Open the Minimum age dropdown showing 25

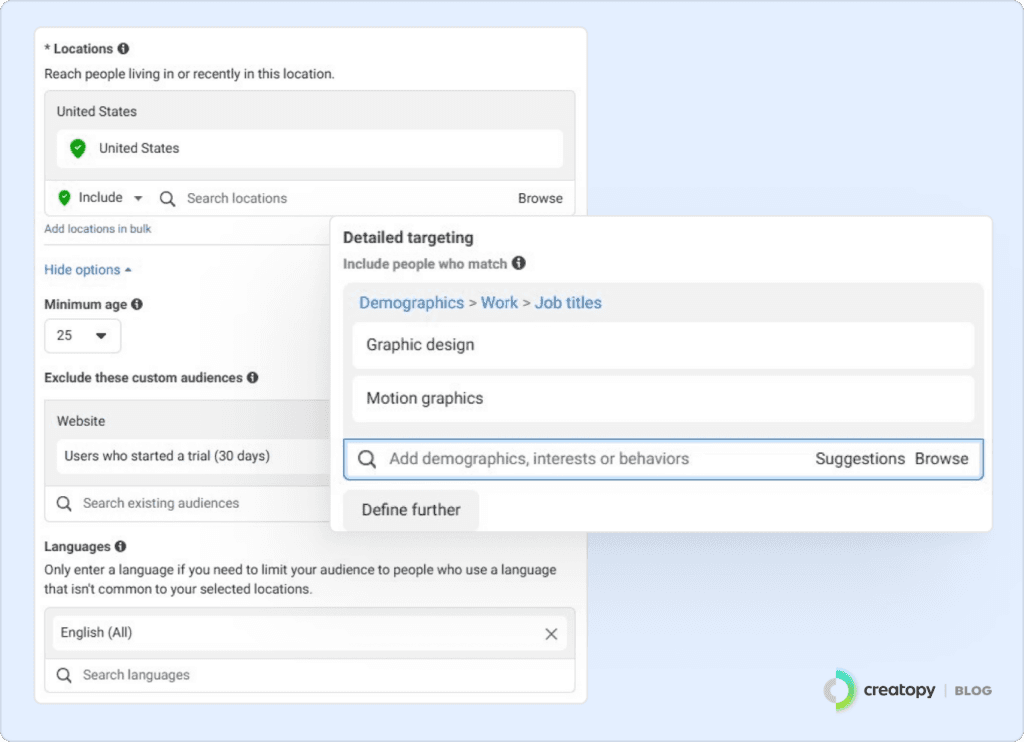pyautogui.click(x=82, y=336)
